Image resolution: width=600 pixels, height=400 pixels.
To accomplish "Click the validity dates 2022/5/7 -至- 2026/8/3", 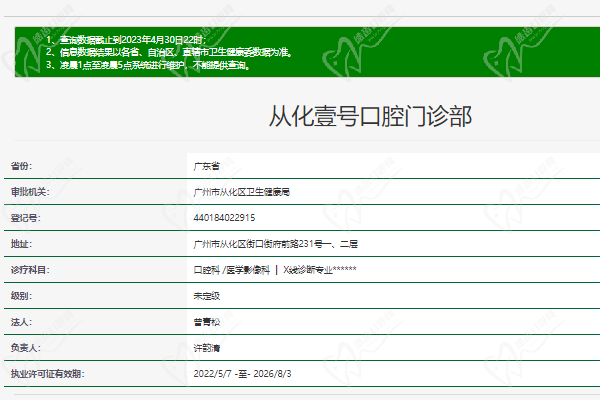I will [247, 374].
